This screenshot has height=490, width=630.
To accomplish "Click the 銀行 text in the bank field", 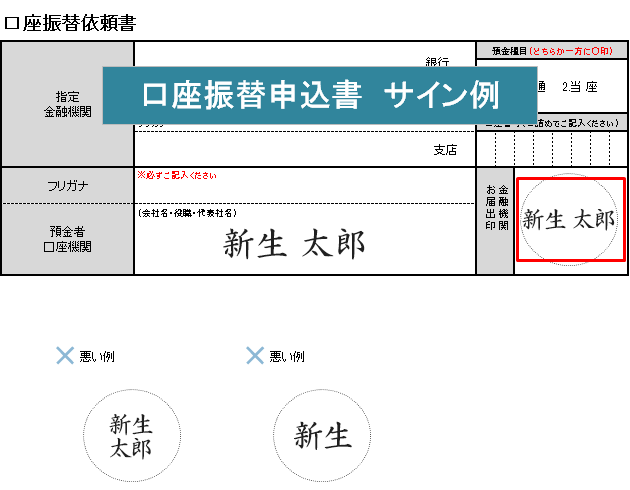I will tap(436, 62).
